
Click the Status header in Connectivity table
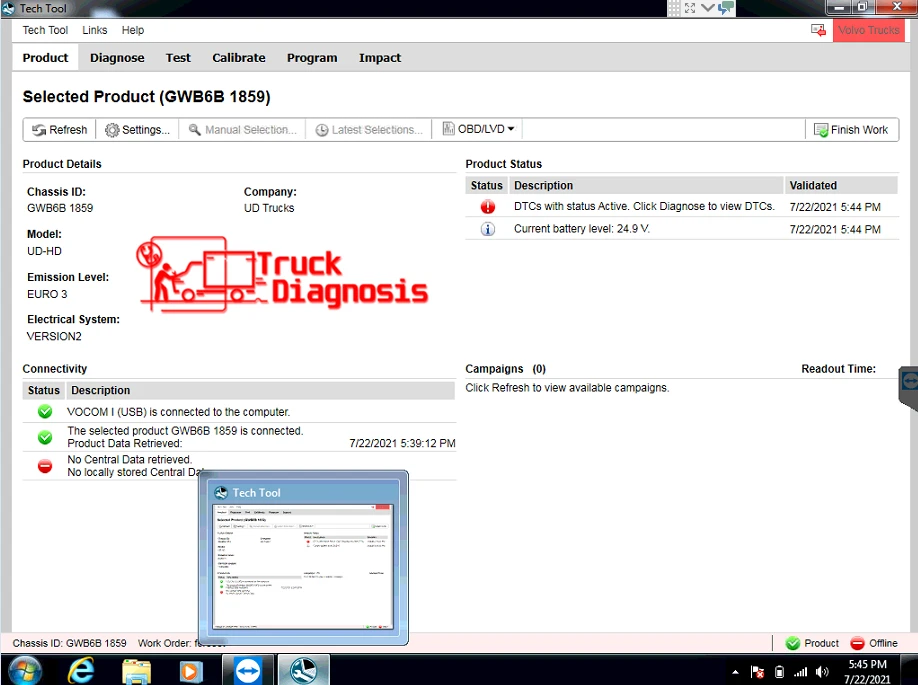(43, 391)
